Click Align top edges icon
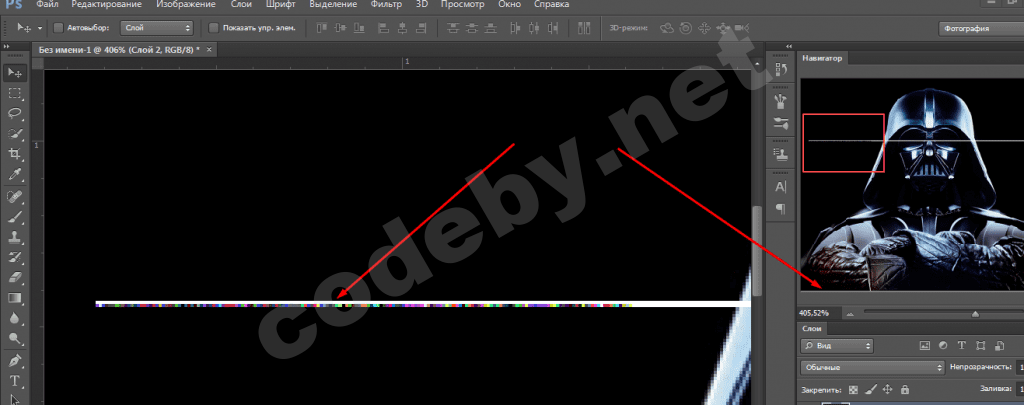Screen dimensions: 1024x405 pyautogui.click(x=321, y=28)
